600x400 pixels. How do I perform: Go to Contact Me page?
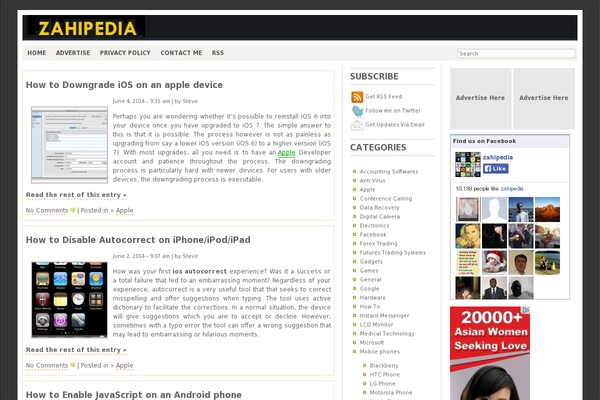tap(181, 53)
